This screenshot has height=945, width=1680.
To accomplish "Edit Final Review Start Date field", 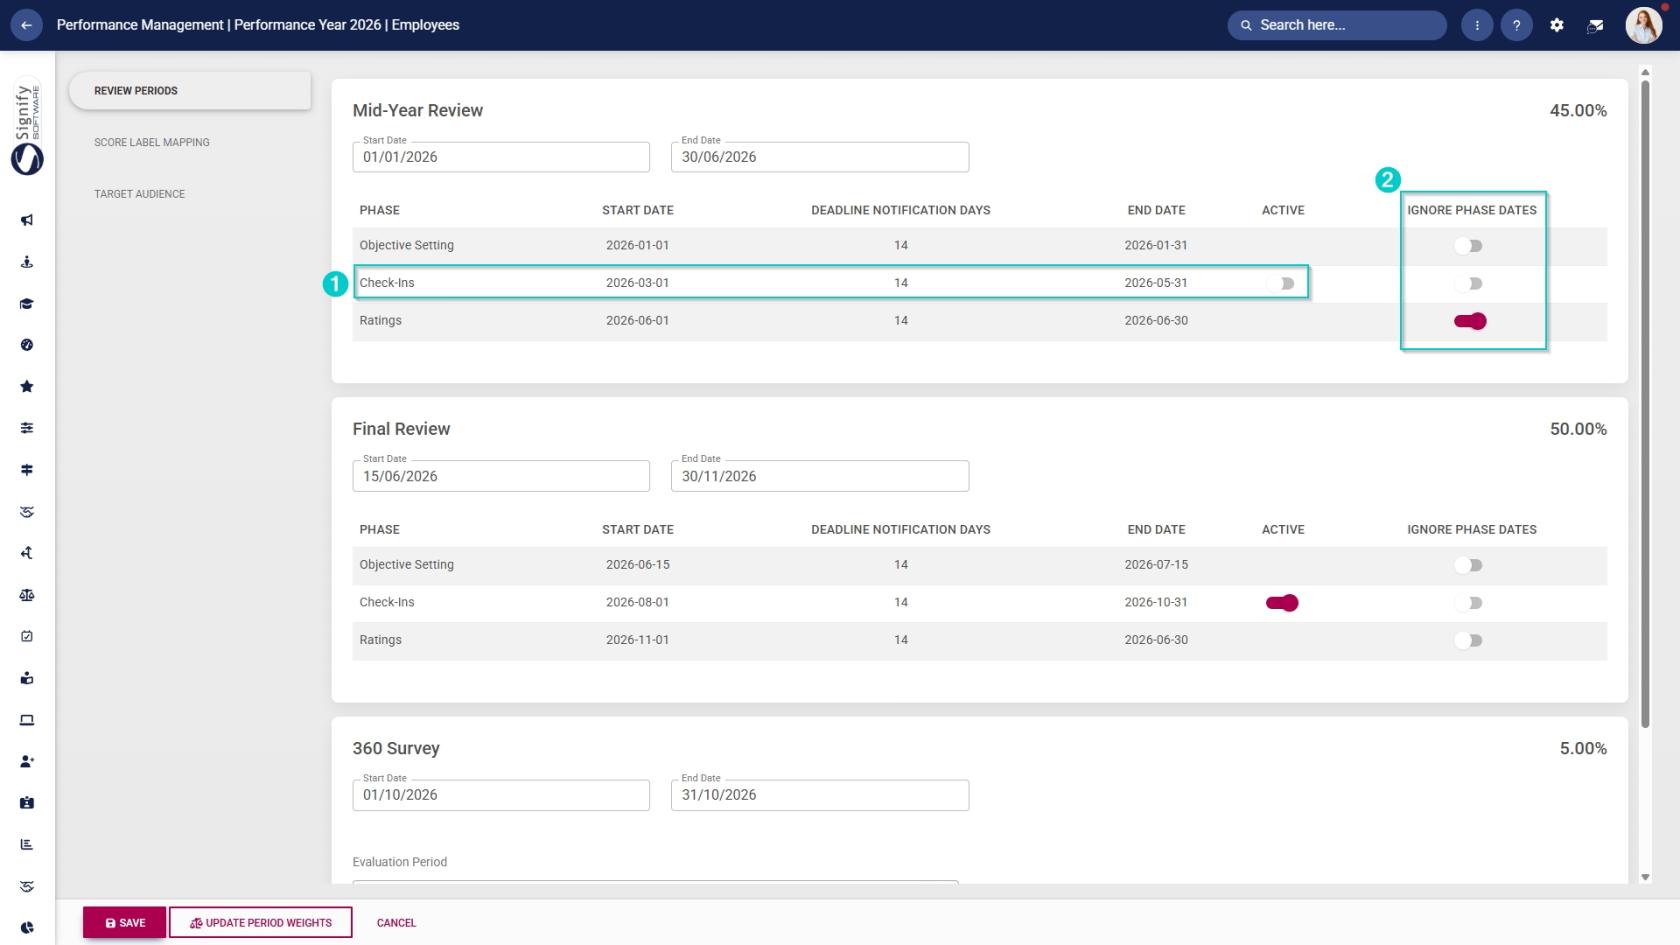I will pyautogui.click(x=501, y=476).
